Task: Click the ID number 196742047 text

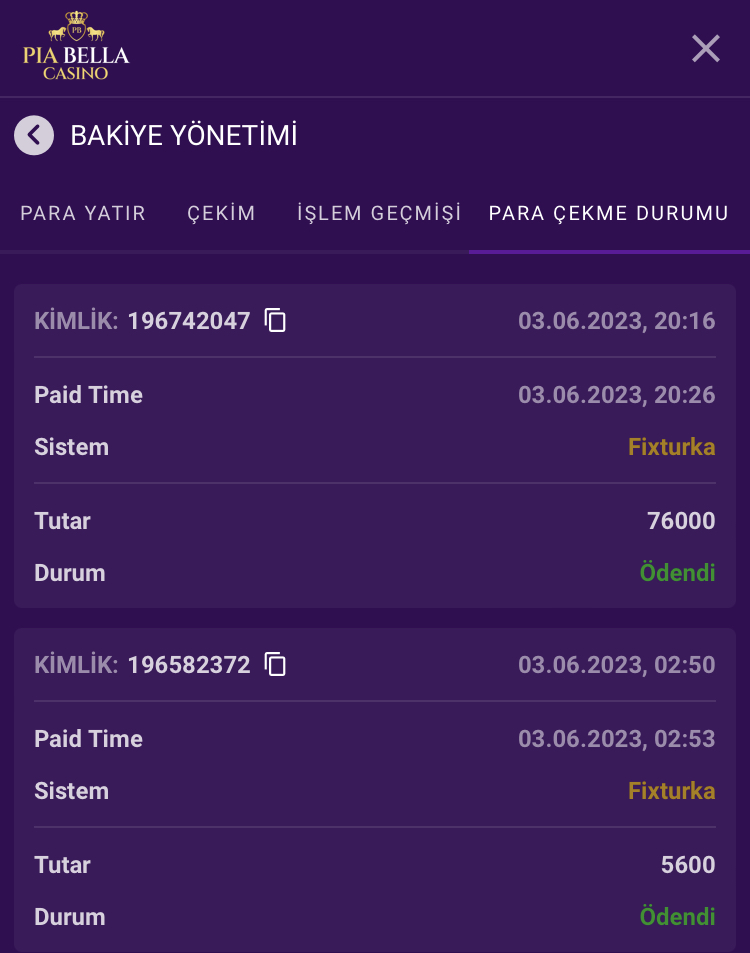Action: [x=189, y=321]
